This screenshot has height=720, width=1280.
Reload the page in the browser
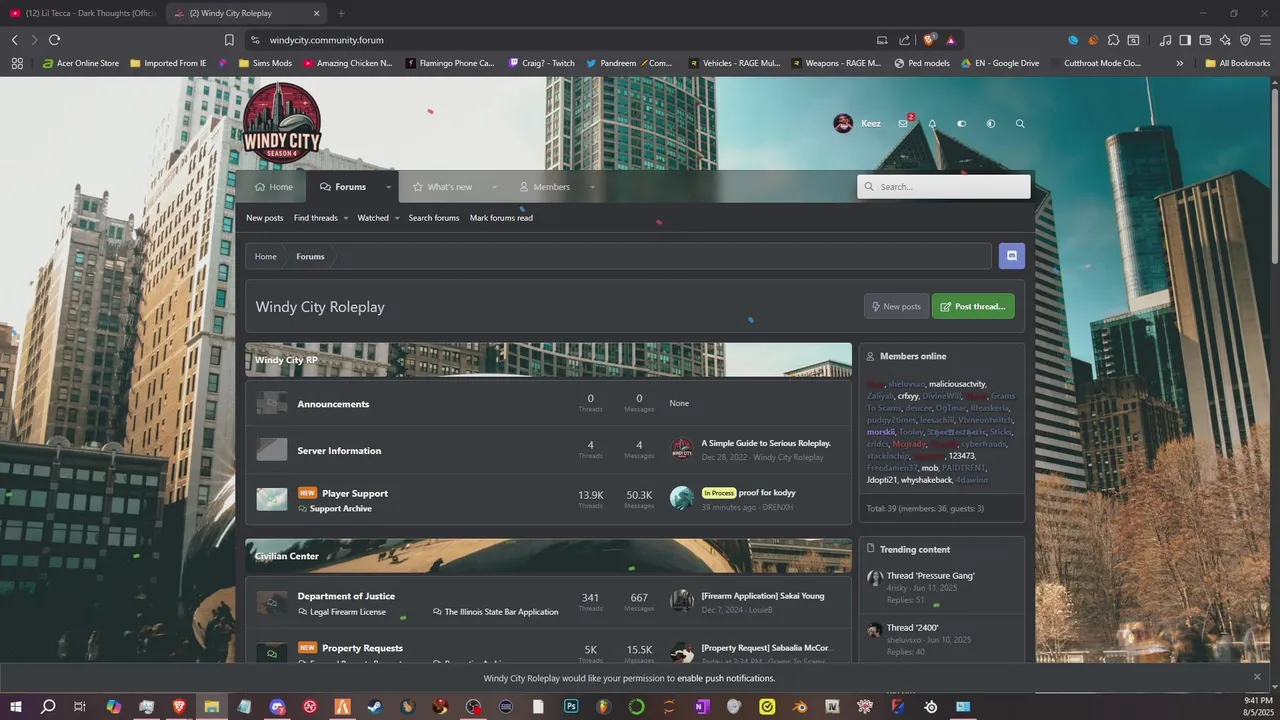tap(54, 40)
